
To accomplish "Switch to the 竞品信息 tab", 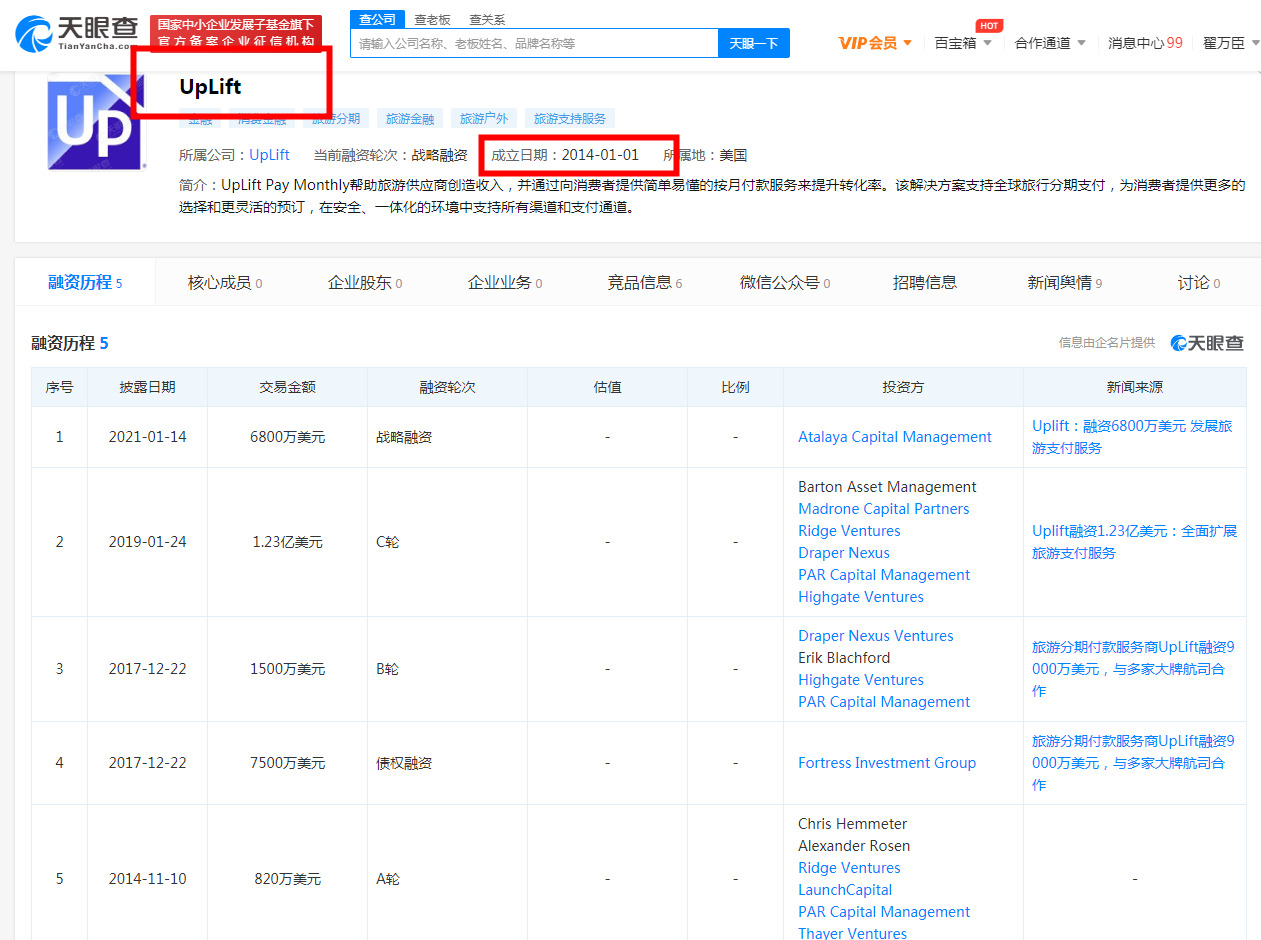I will [x=645, y=282].
